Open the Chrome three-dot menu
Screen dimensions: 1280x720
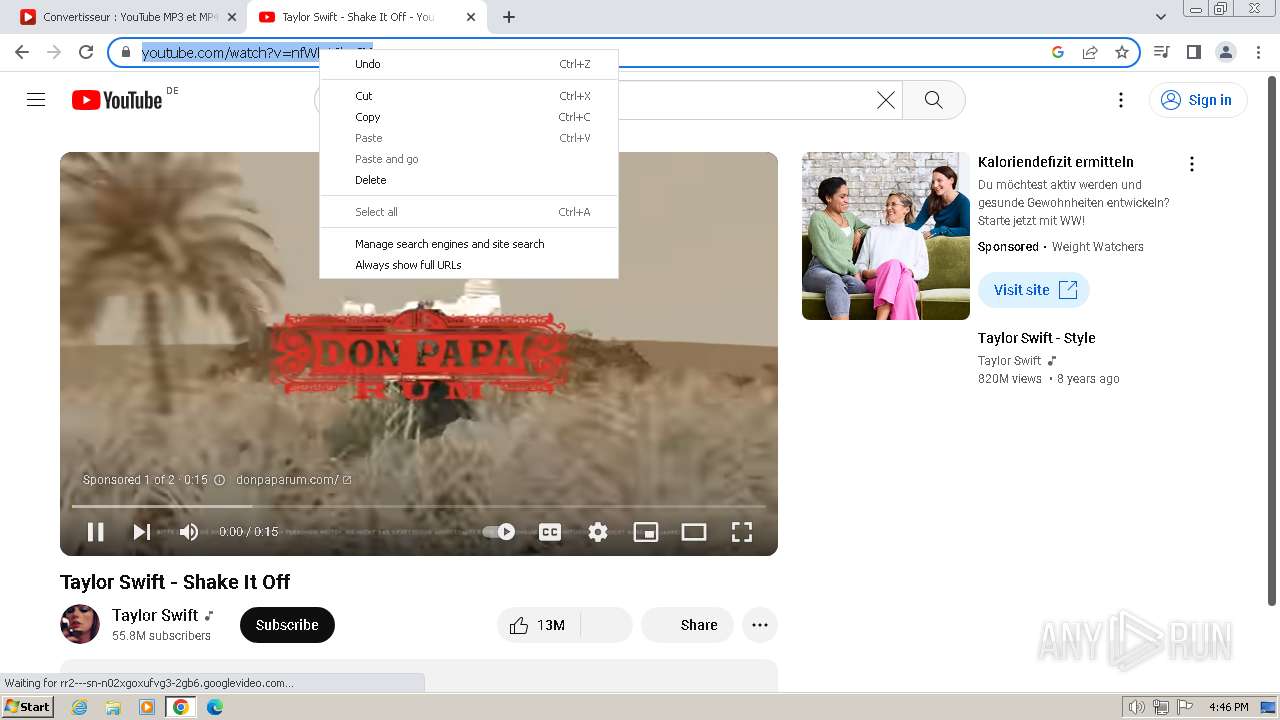(x=1257, y=52)
